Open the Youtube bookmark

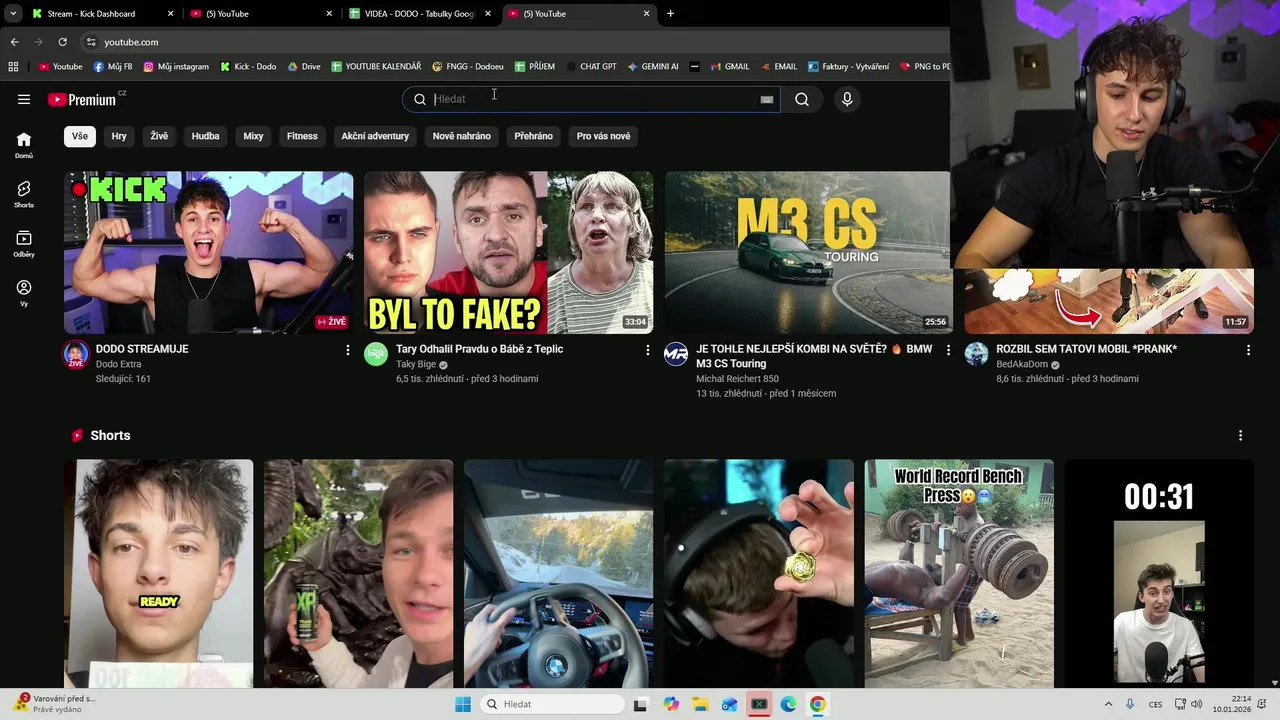coord(60,66)
